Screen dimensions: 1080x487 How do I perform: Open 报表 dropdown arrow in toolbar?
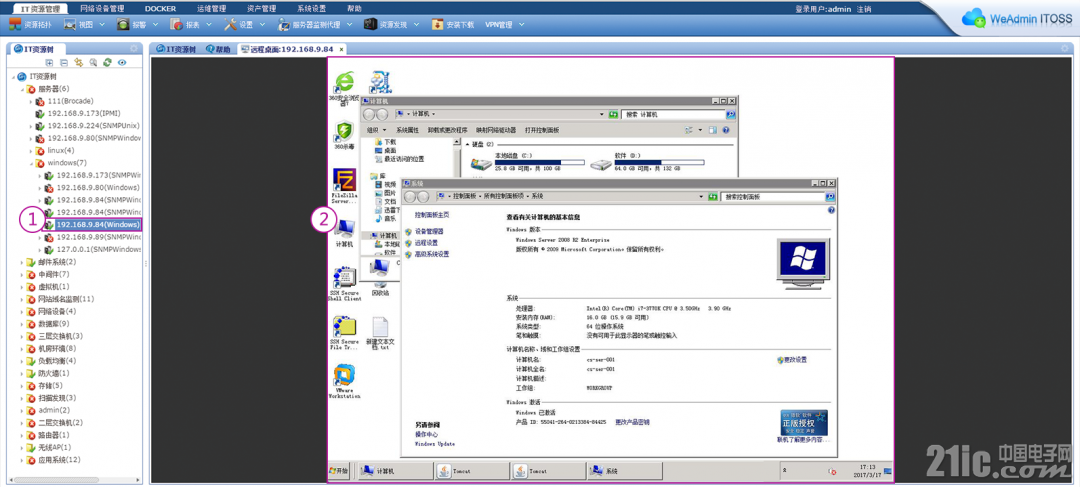[x=209, y=25]
